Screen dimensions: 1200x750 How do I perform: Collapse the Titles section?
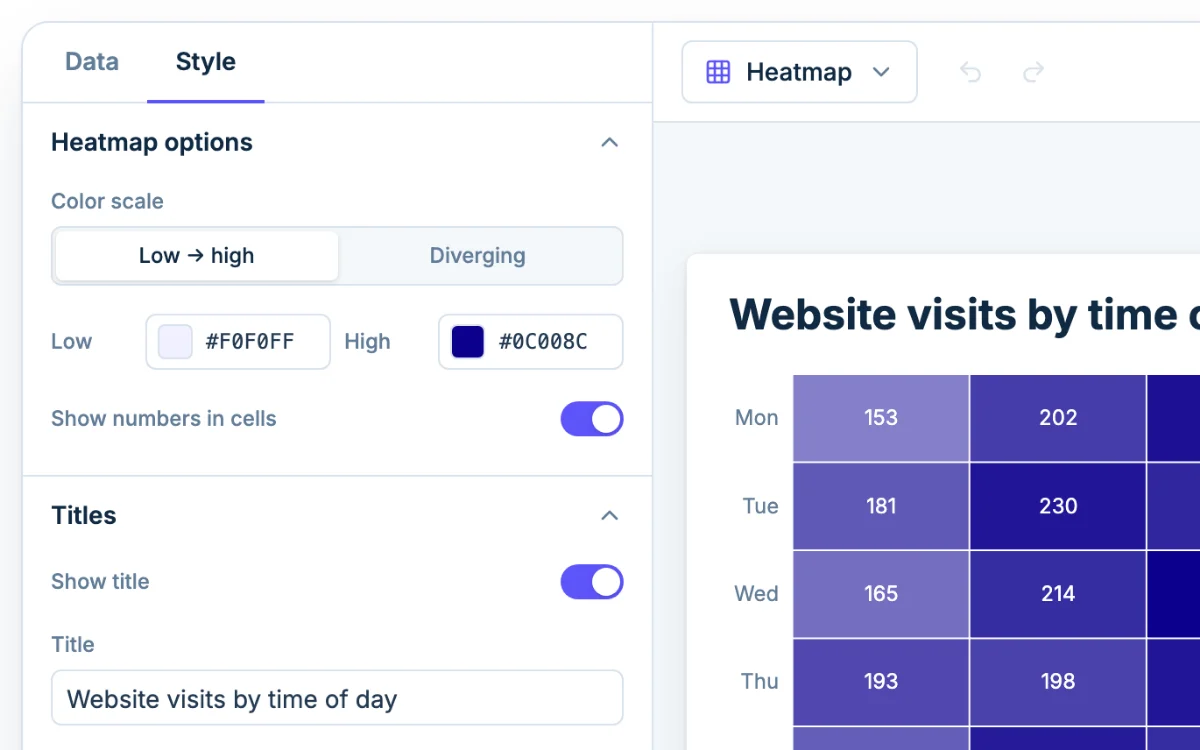(609, 516)
